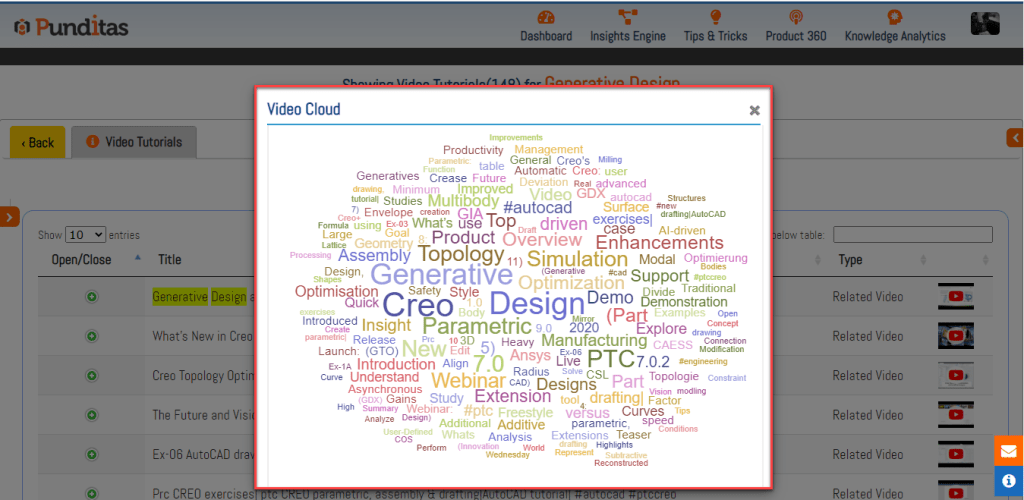
Task: Click the user profile avatar
Action: 986,23
